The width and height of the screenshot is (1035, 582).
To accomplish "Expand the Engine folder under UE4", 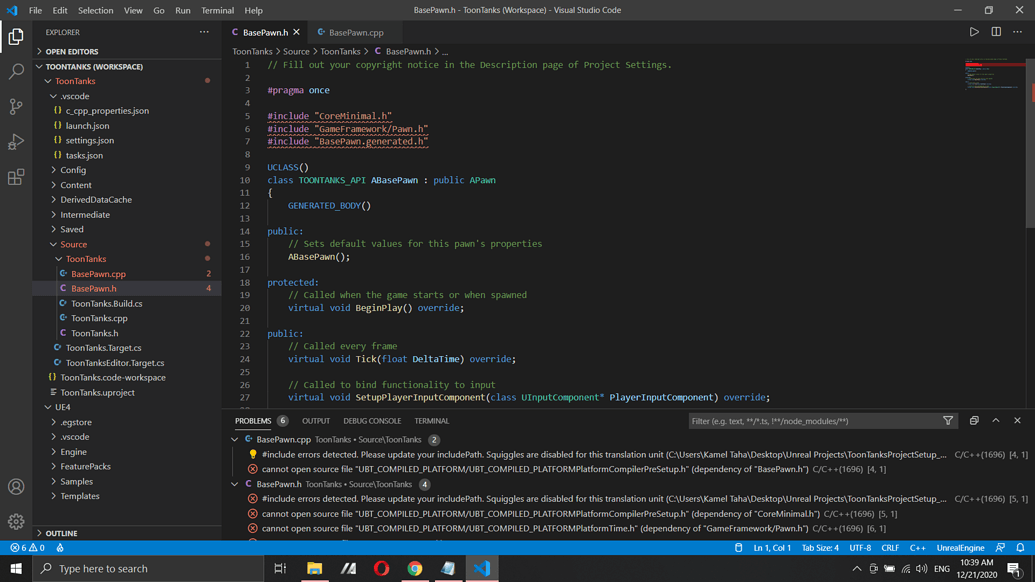I will (x=72, y=451).
